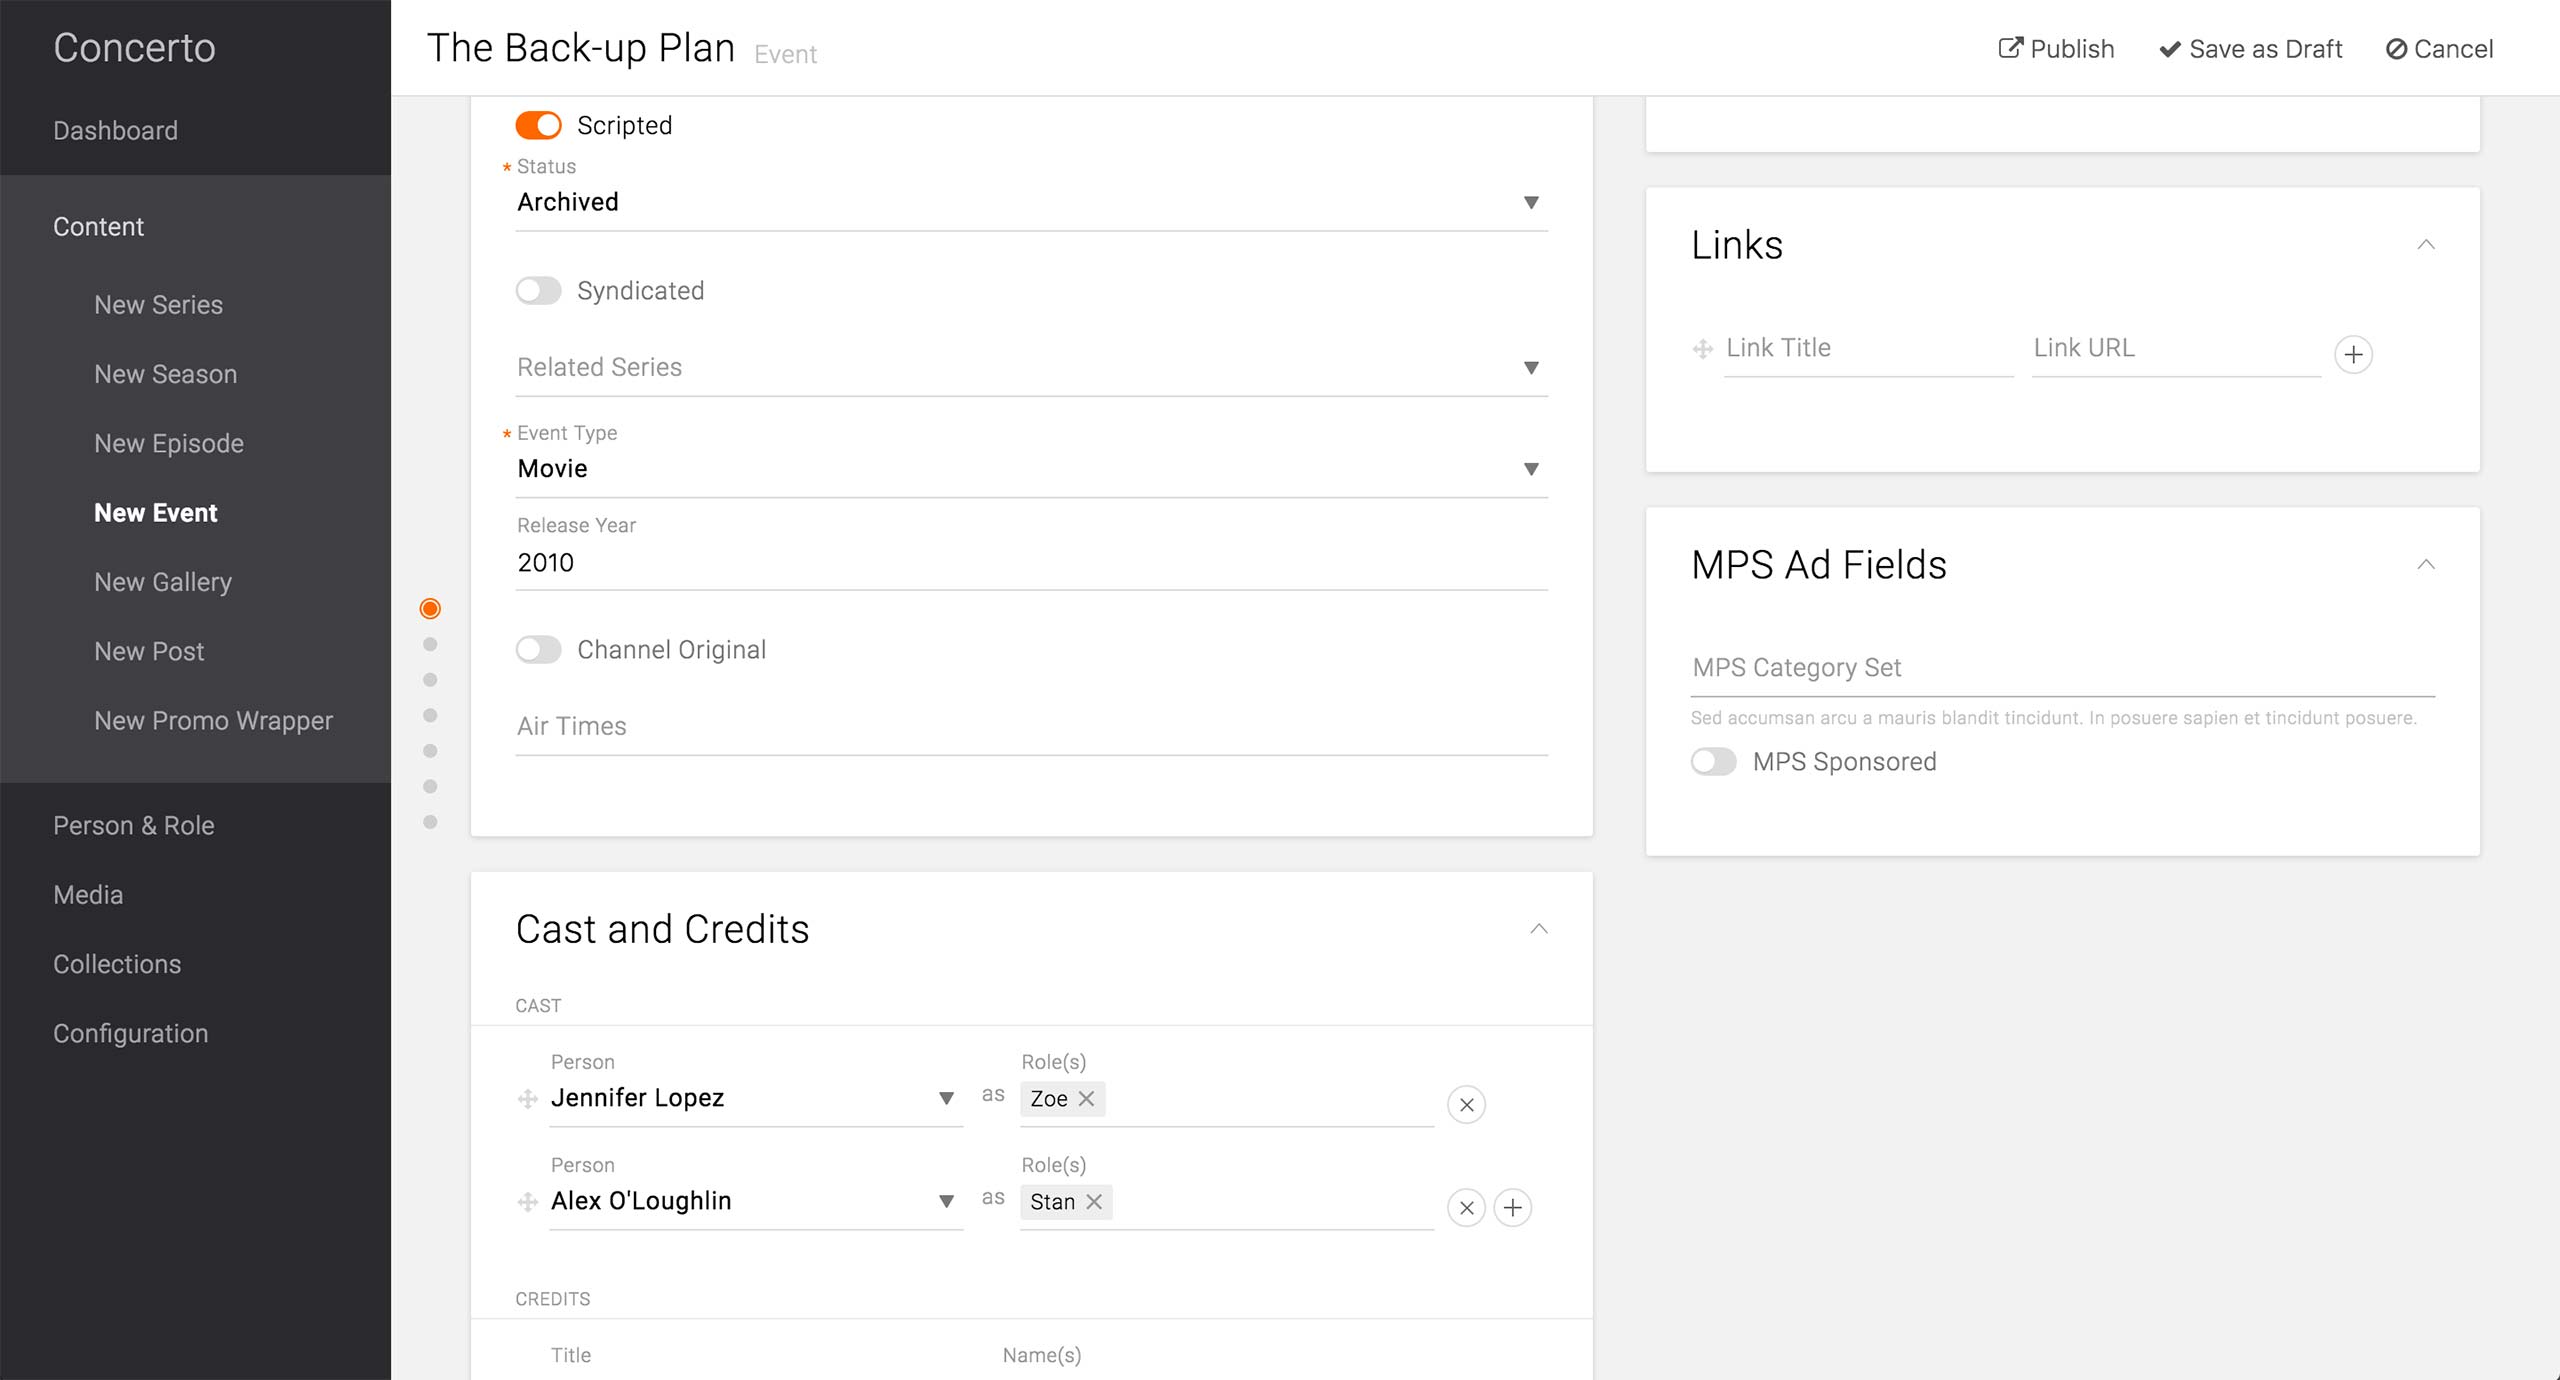Remove the Zoe role tag
The width and height of the screenshot is (2560, 1380).
[x=1087, y=1098]
